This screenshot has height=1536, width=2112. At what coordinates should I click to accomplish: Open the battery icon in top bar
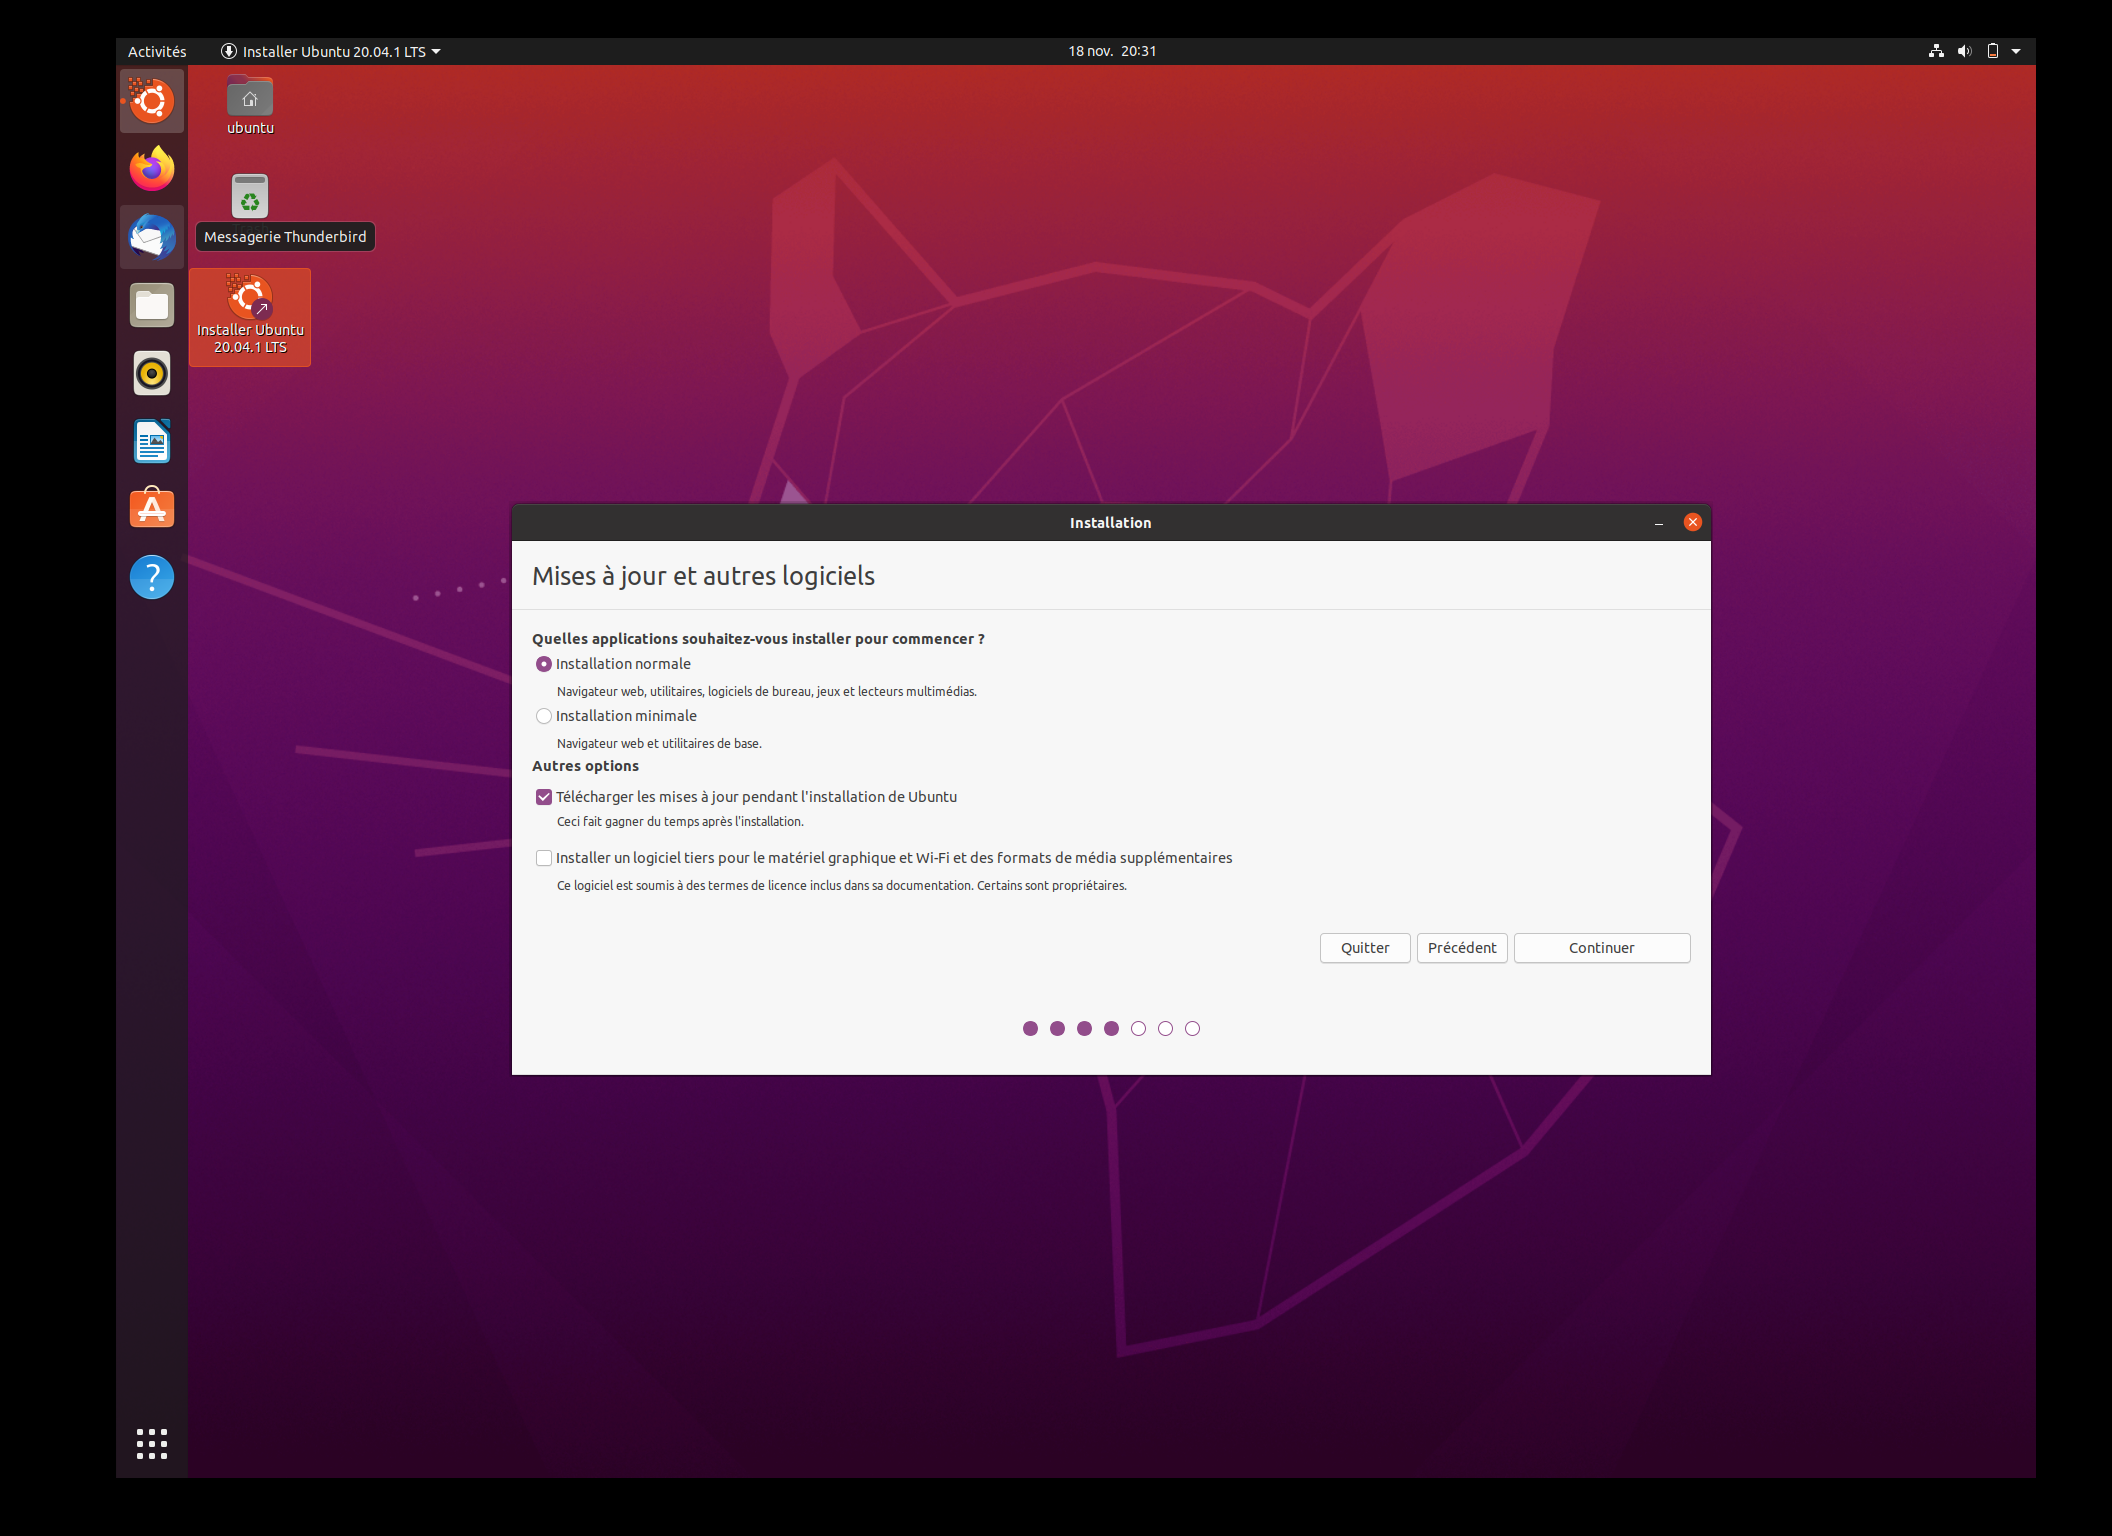[1992, 51]
